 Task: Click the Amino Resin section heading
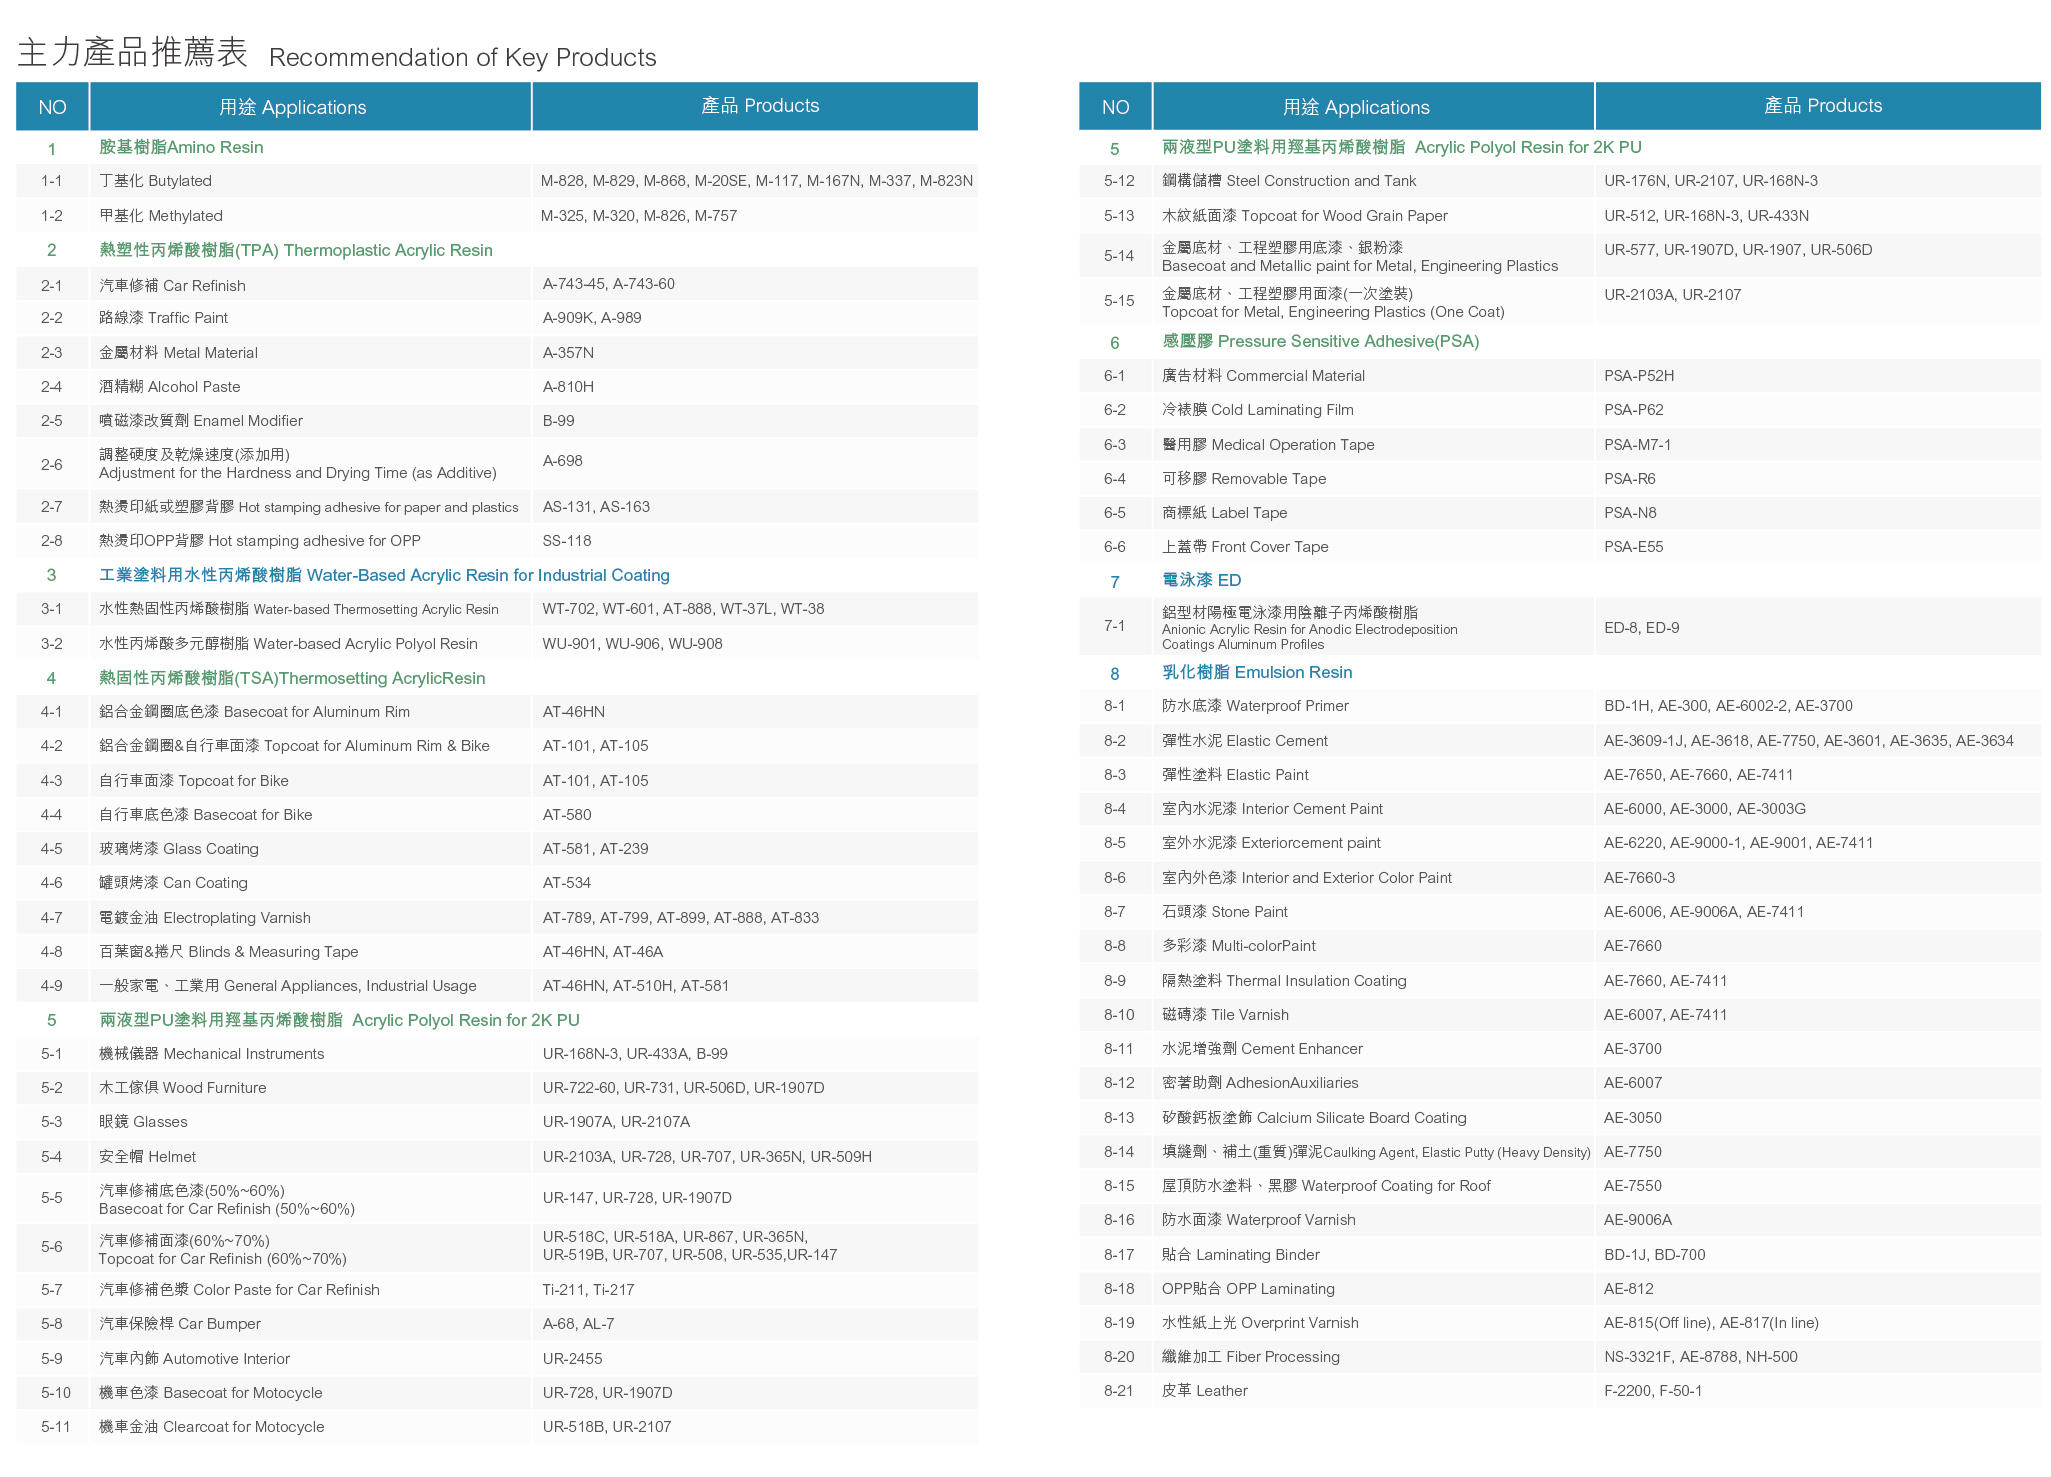point(181,148)
